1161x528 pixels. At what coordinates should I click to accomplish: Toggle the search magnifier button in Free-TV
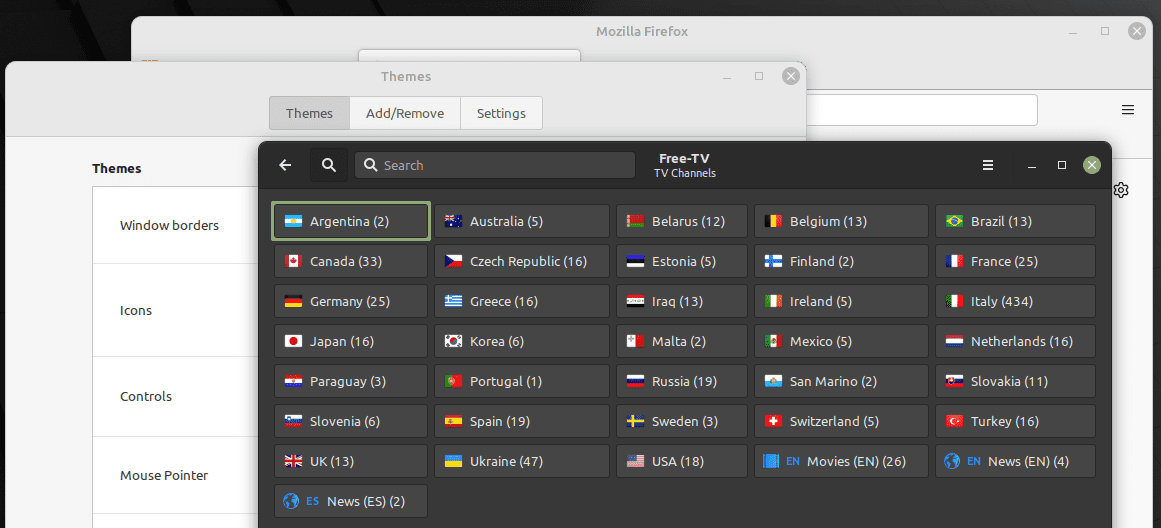pos(329,165)
